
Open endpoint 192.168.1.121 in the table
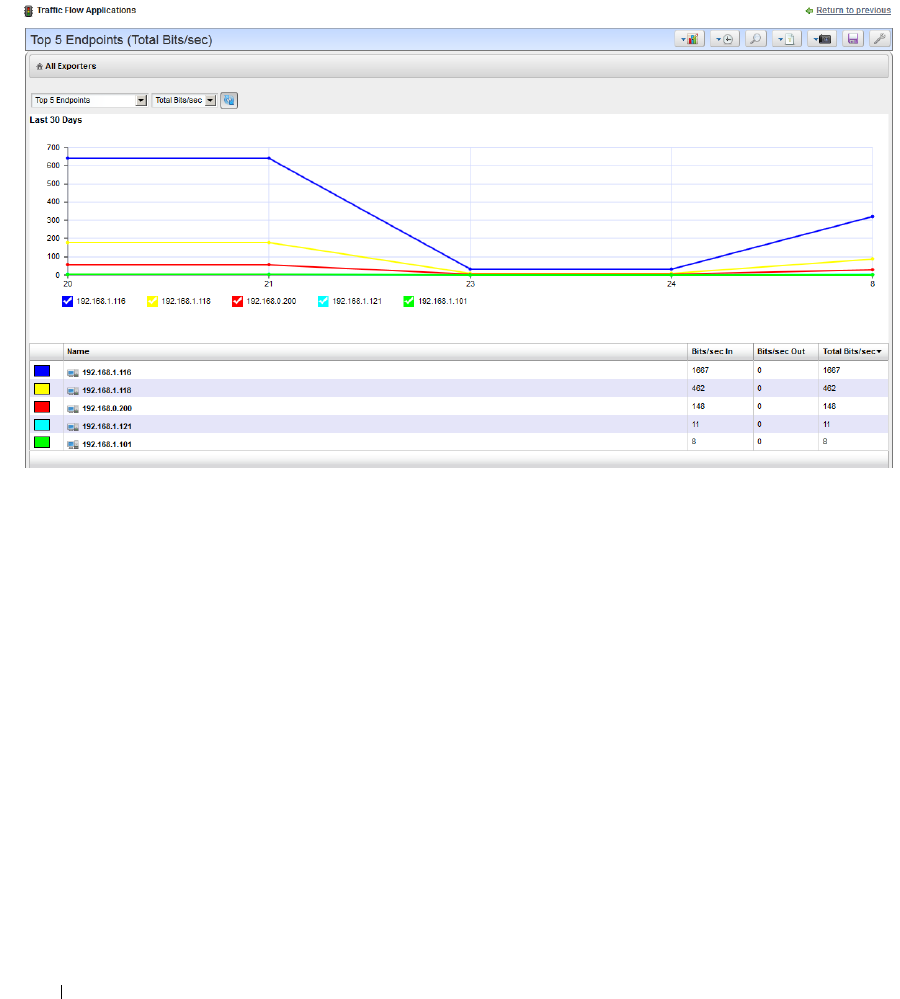click(x=107, y=426)
